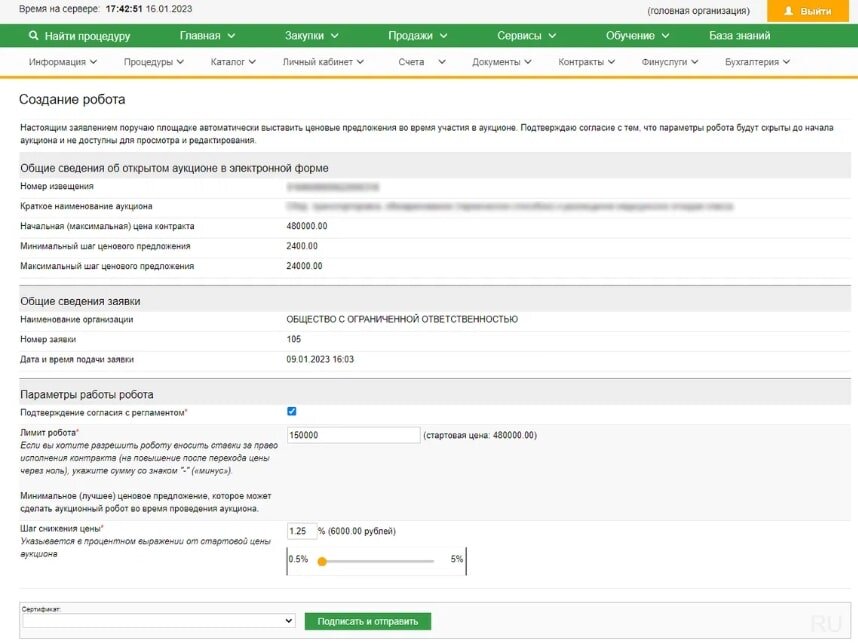Click the Лимит робота input field
This screenshot has width=858, height=643.
click(353, 435)
